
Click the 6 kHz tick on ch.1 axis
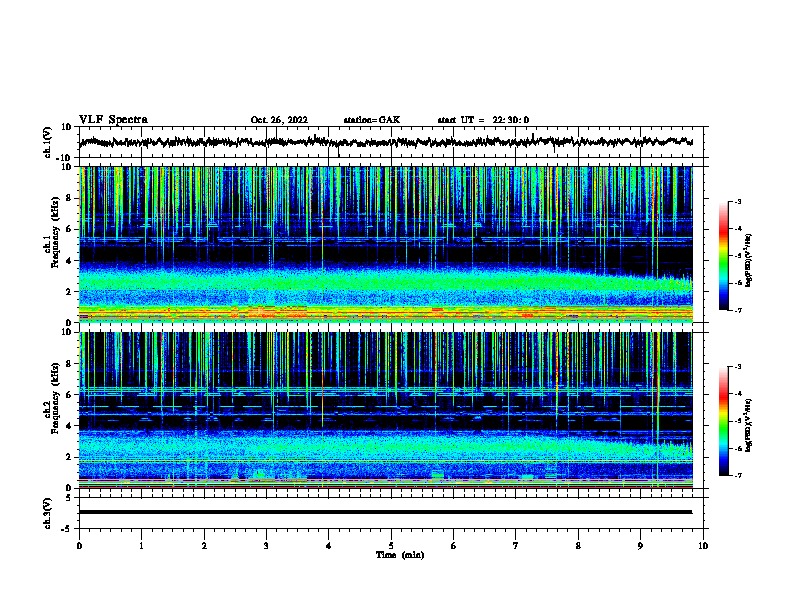click(70, 230)
